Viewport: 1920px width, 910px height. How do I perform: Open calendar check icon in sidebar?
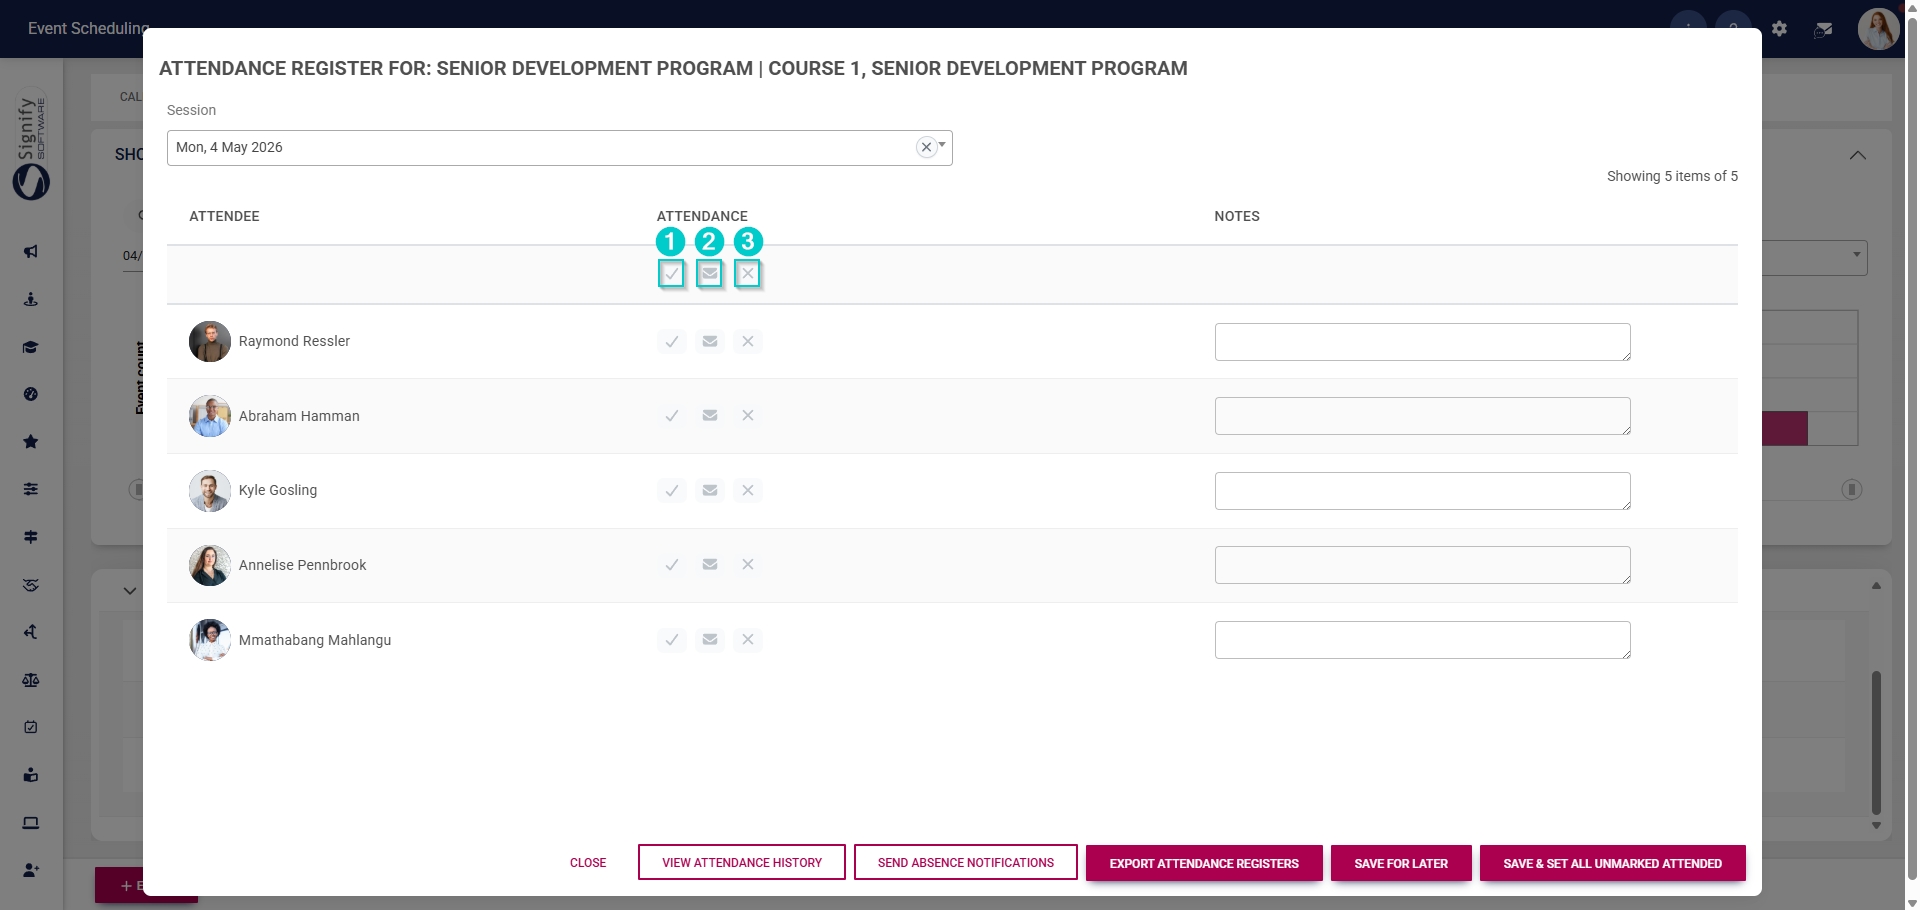point(31,727)
